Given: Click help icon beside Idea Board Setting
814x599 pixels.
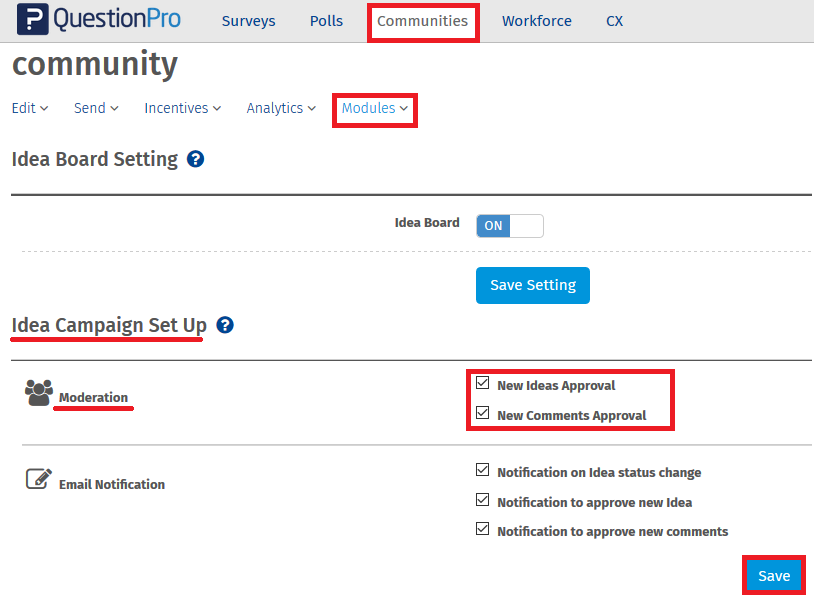Looking at the screenshot, I should tap(196, 159).
